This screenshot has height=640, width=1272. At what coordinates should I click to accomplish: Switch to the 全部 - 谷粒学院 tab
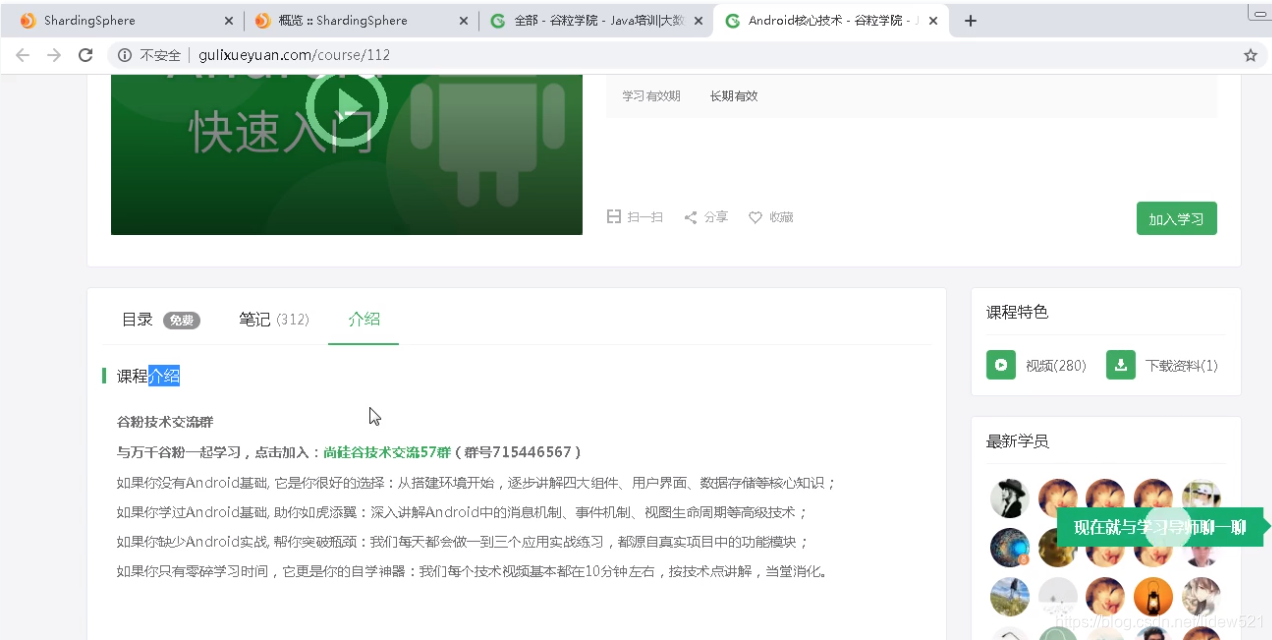[595, 20]
